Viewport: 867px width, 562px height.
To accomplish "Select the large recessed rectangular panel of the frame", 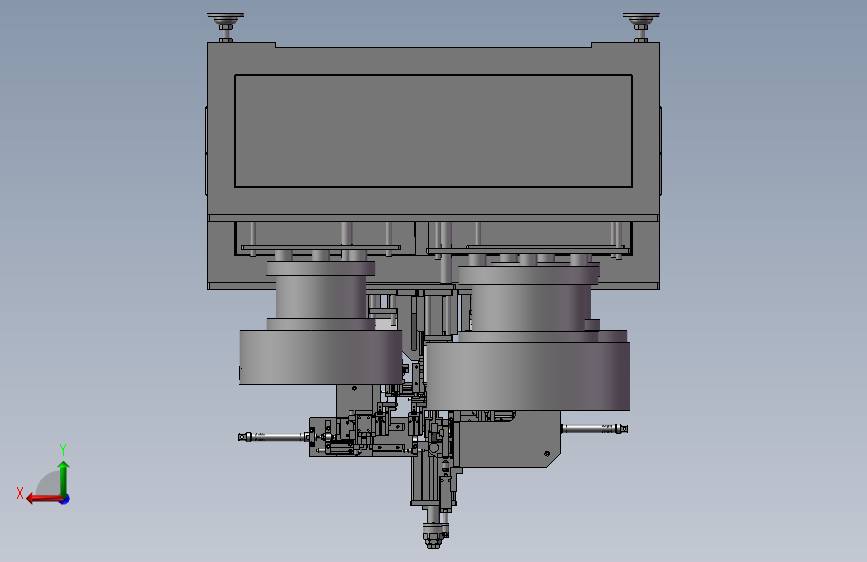I will tap(434, 131).
